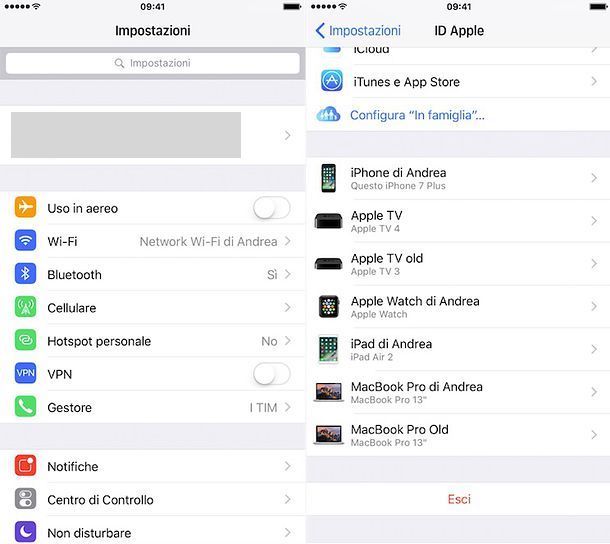The image size is (610, 544).
Task: Tap the App Store icon
Action: point(332,81)
